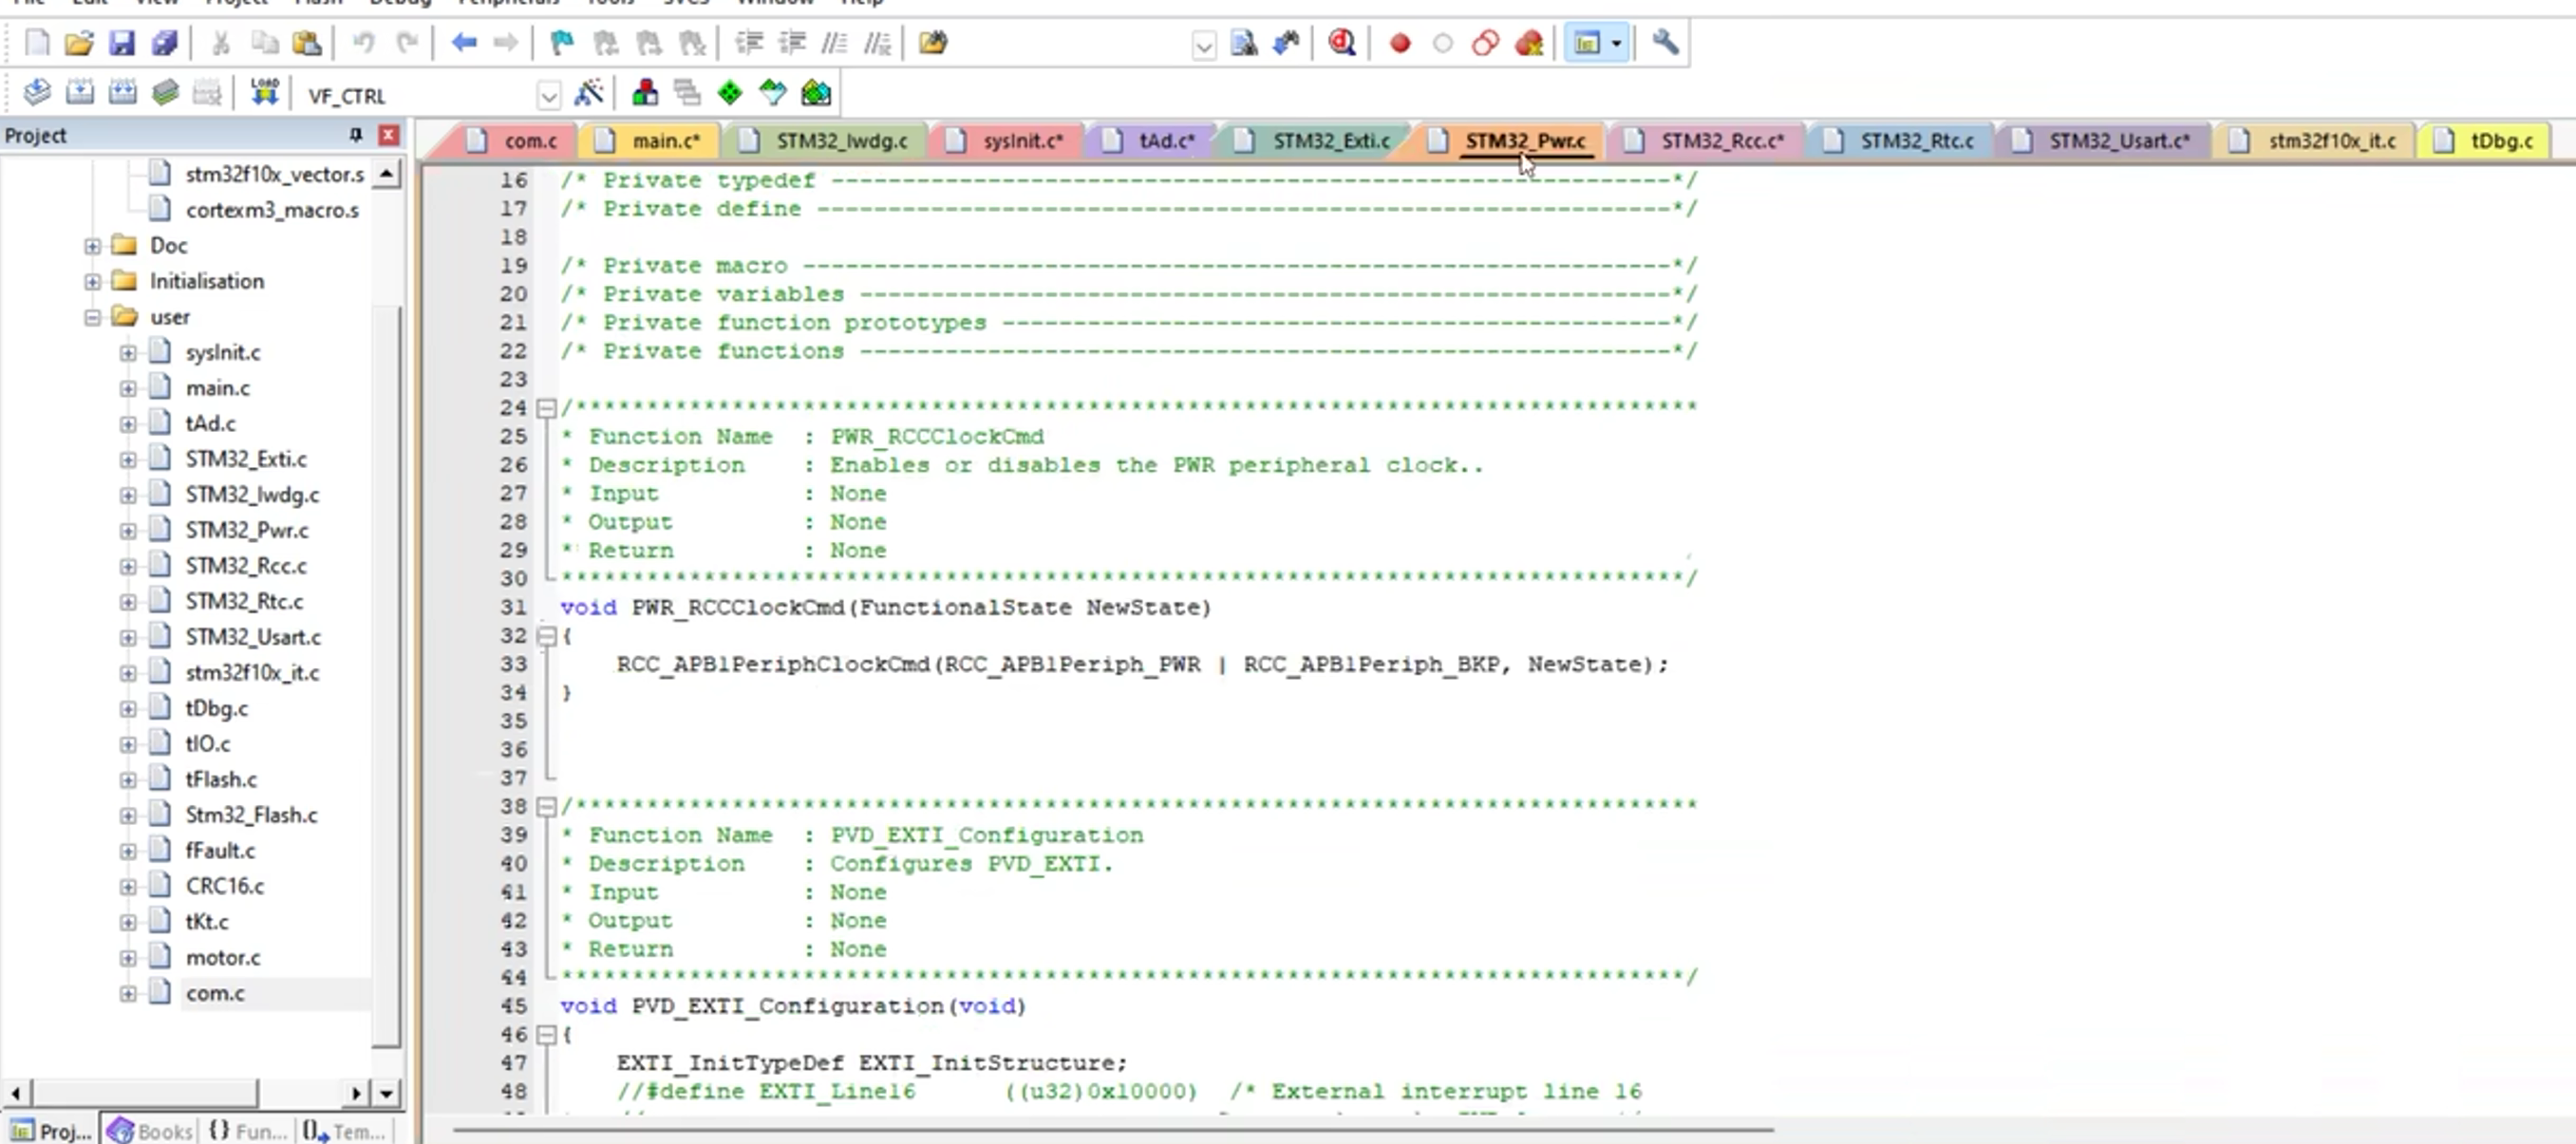Open the VF_CTRL target dropdown

click(x=548, y=96)
